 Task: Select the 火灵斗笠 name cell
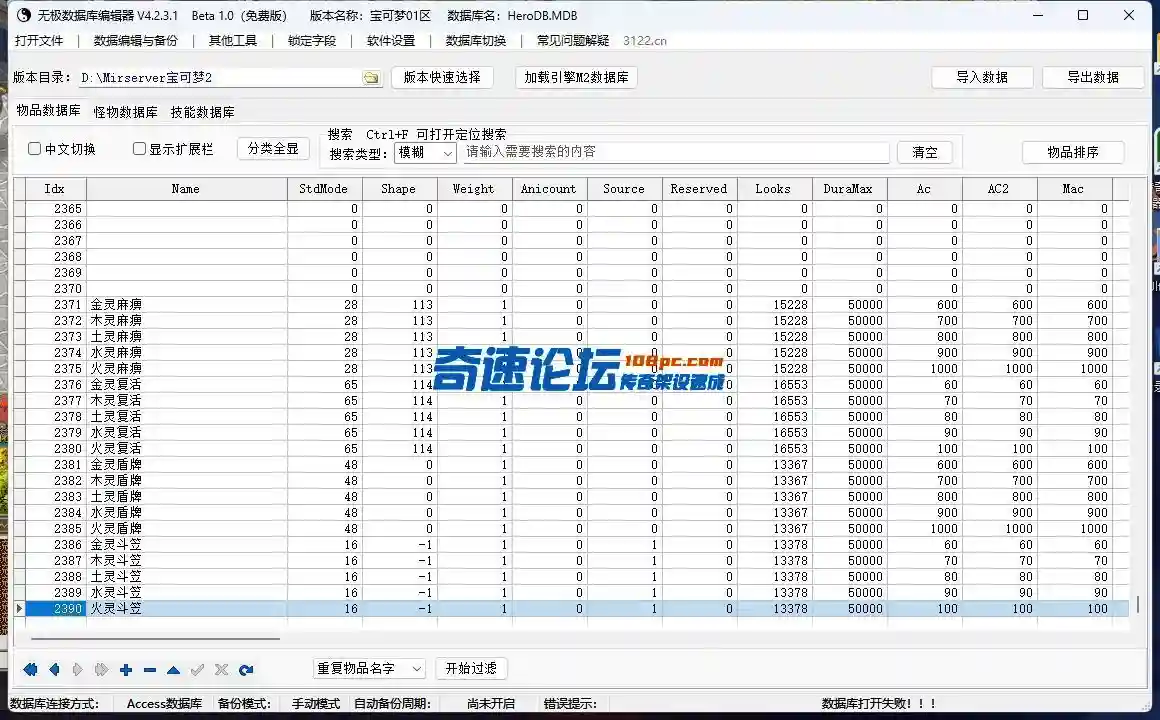pos(186,608)
